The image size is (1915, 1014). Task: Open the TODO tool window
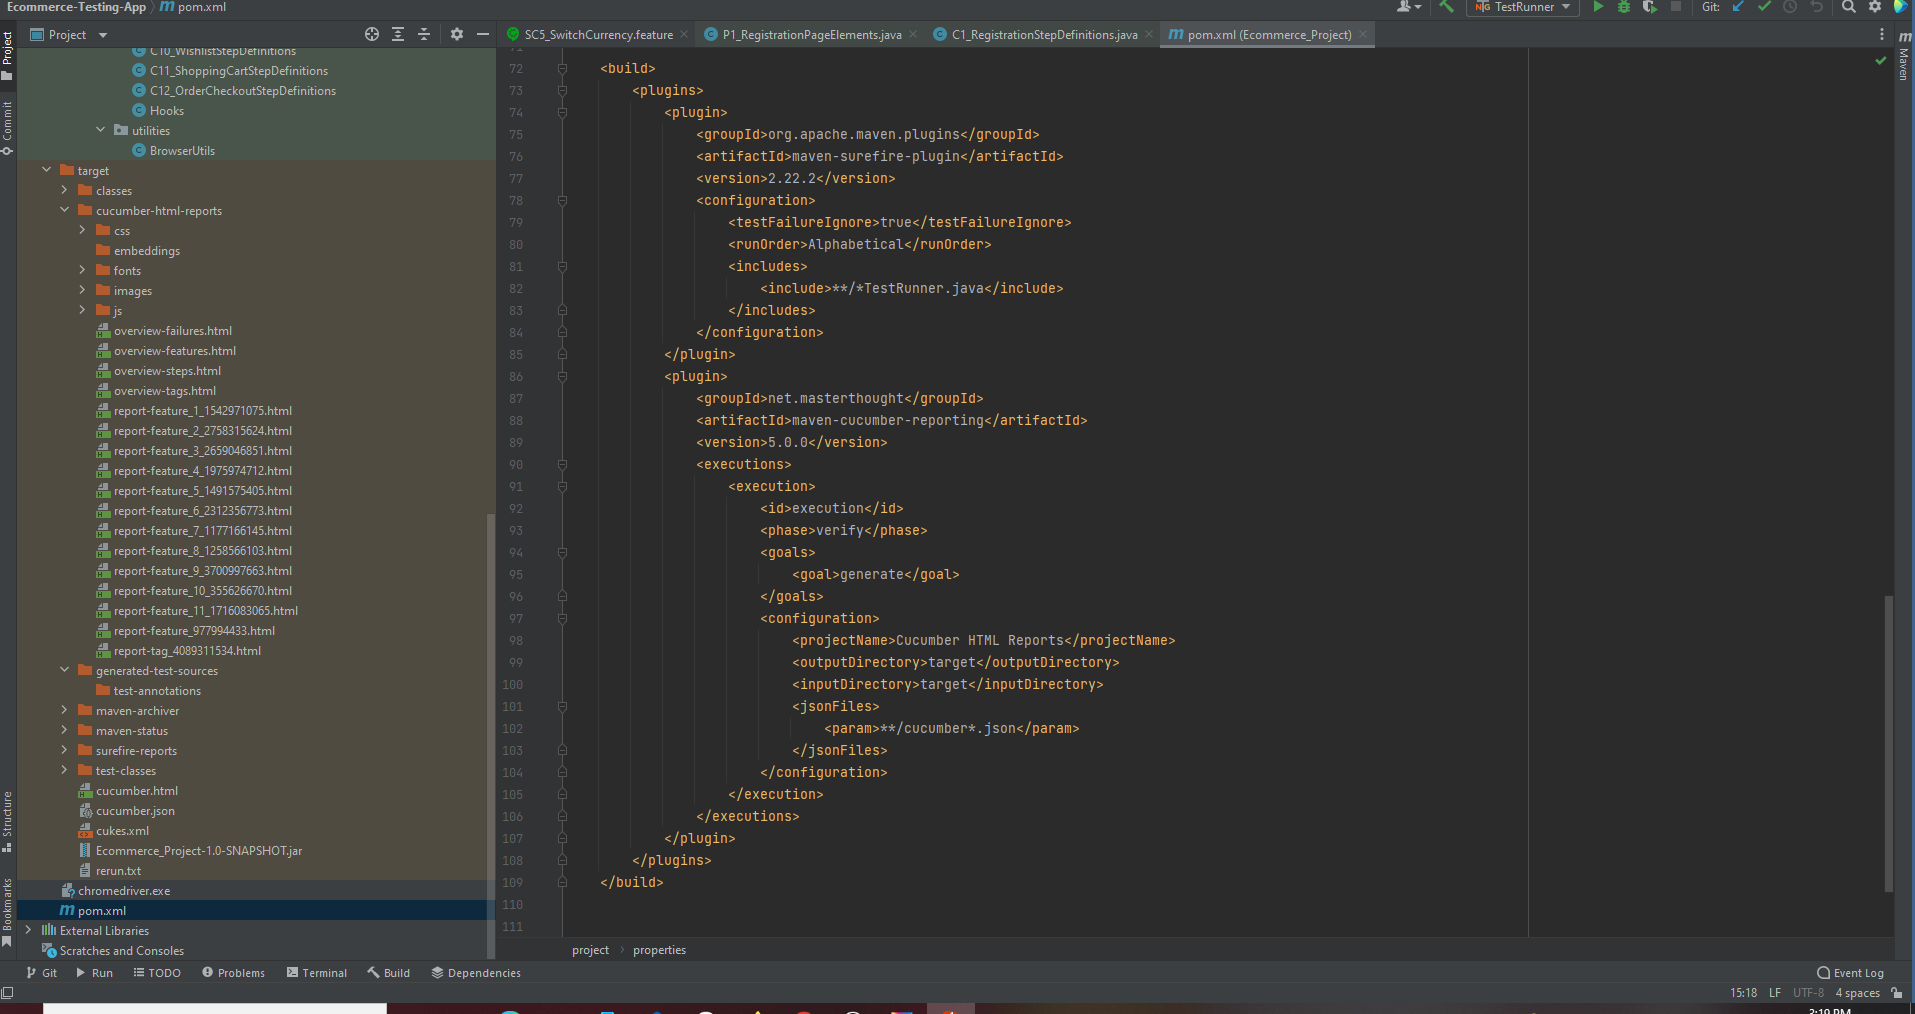(x=157, y=973)
